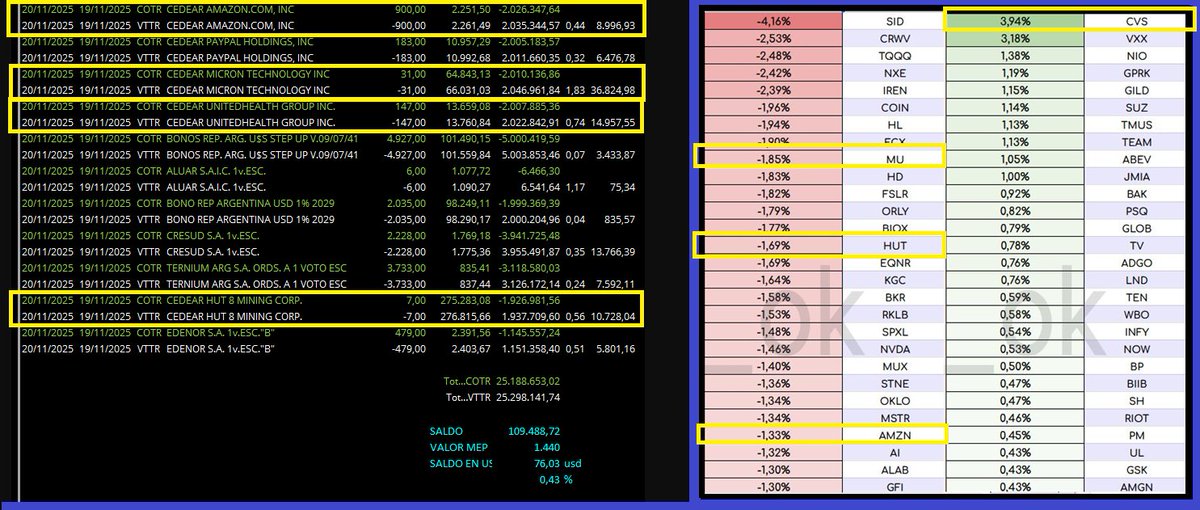Click the COIN ticker cell

pyautogui.click(x=894, y=107)
